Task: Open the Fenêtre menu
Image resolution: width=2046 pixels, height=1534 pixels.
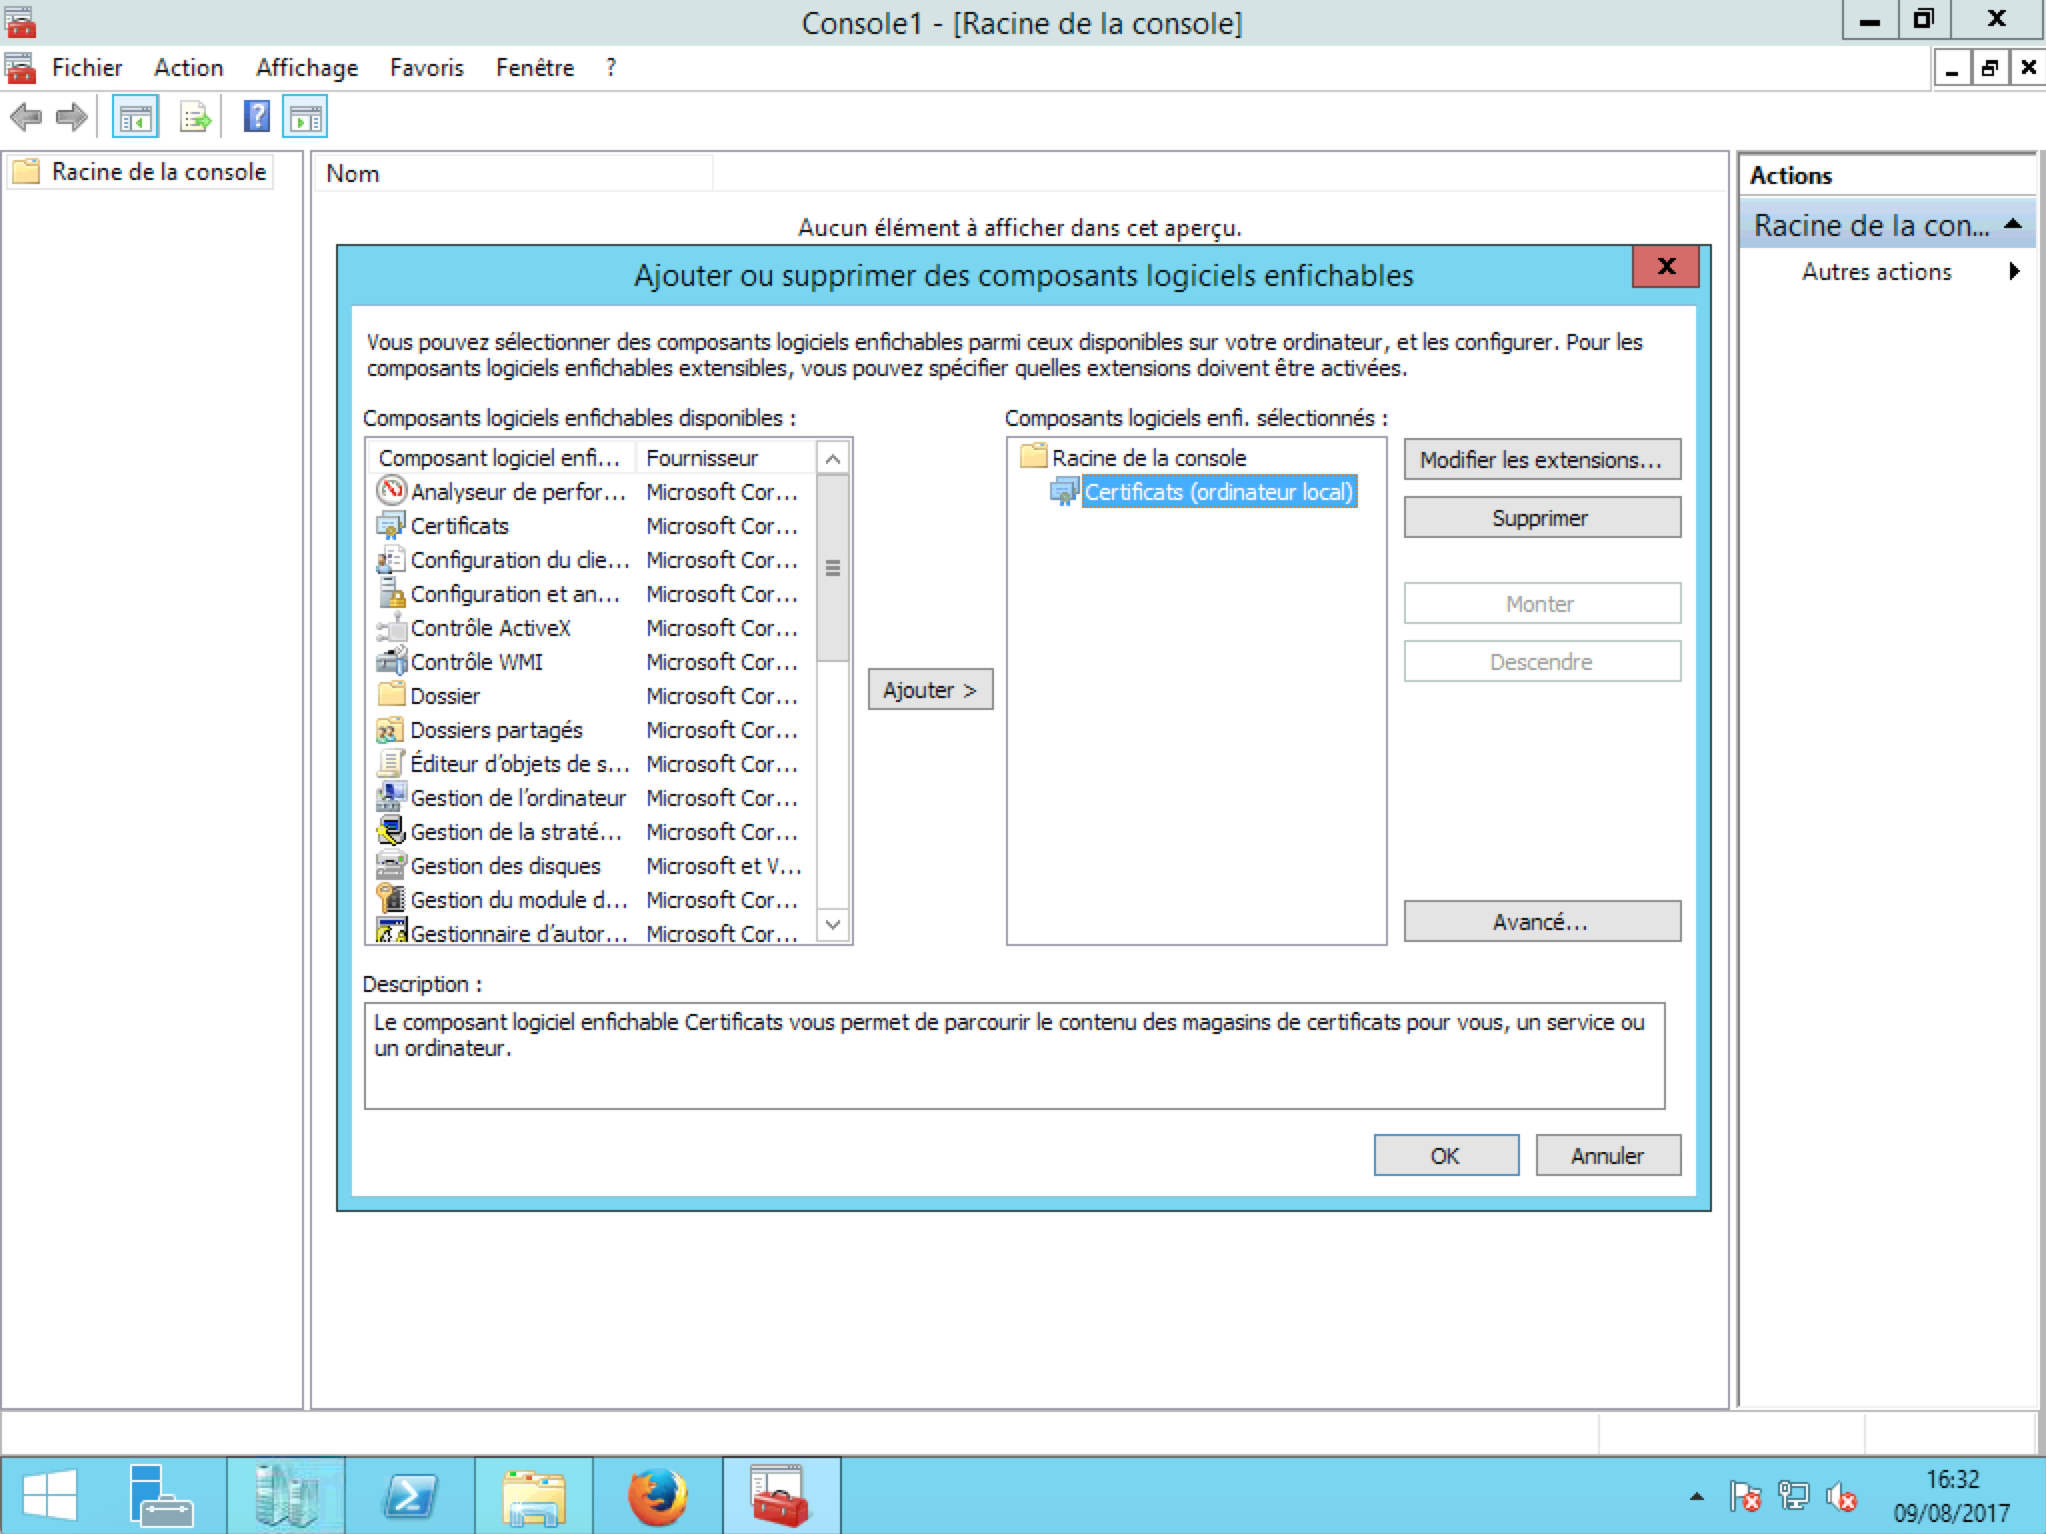Action: point(535,68)
